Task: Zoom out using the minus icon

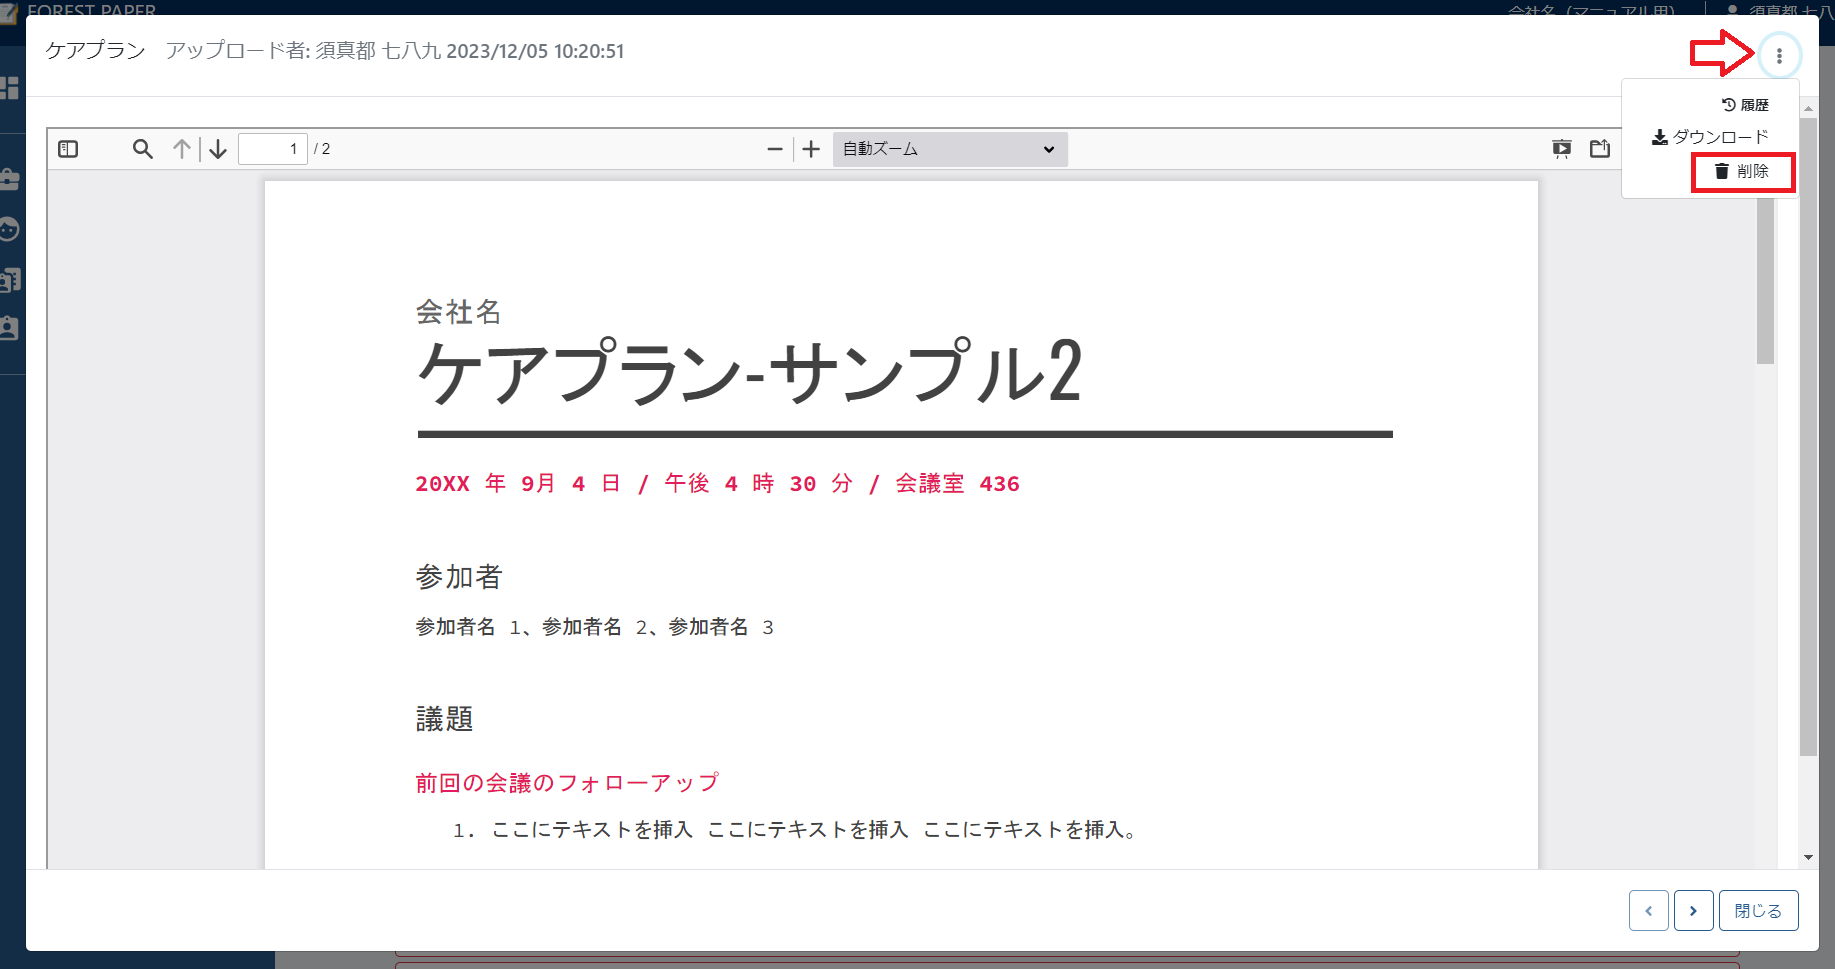Action: (x=775, y=149)
